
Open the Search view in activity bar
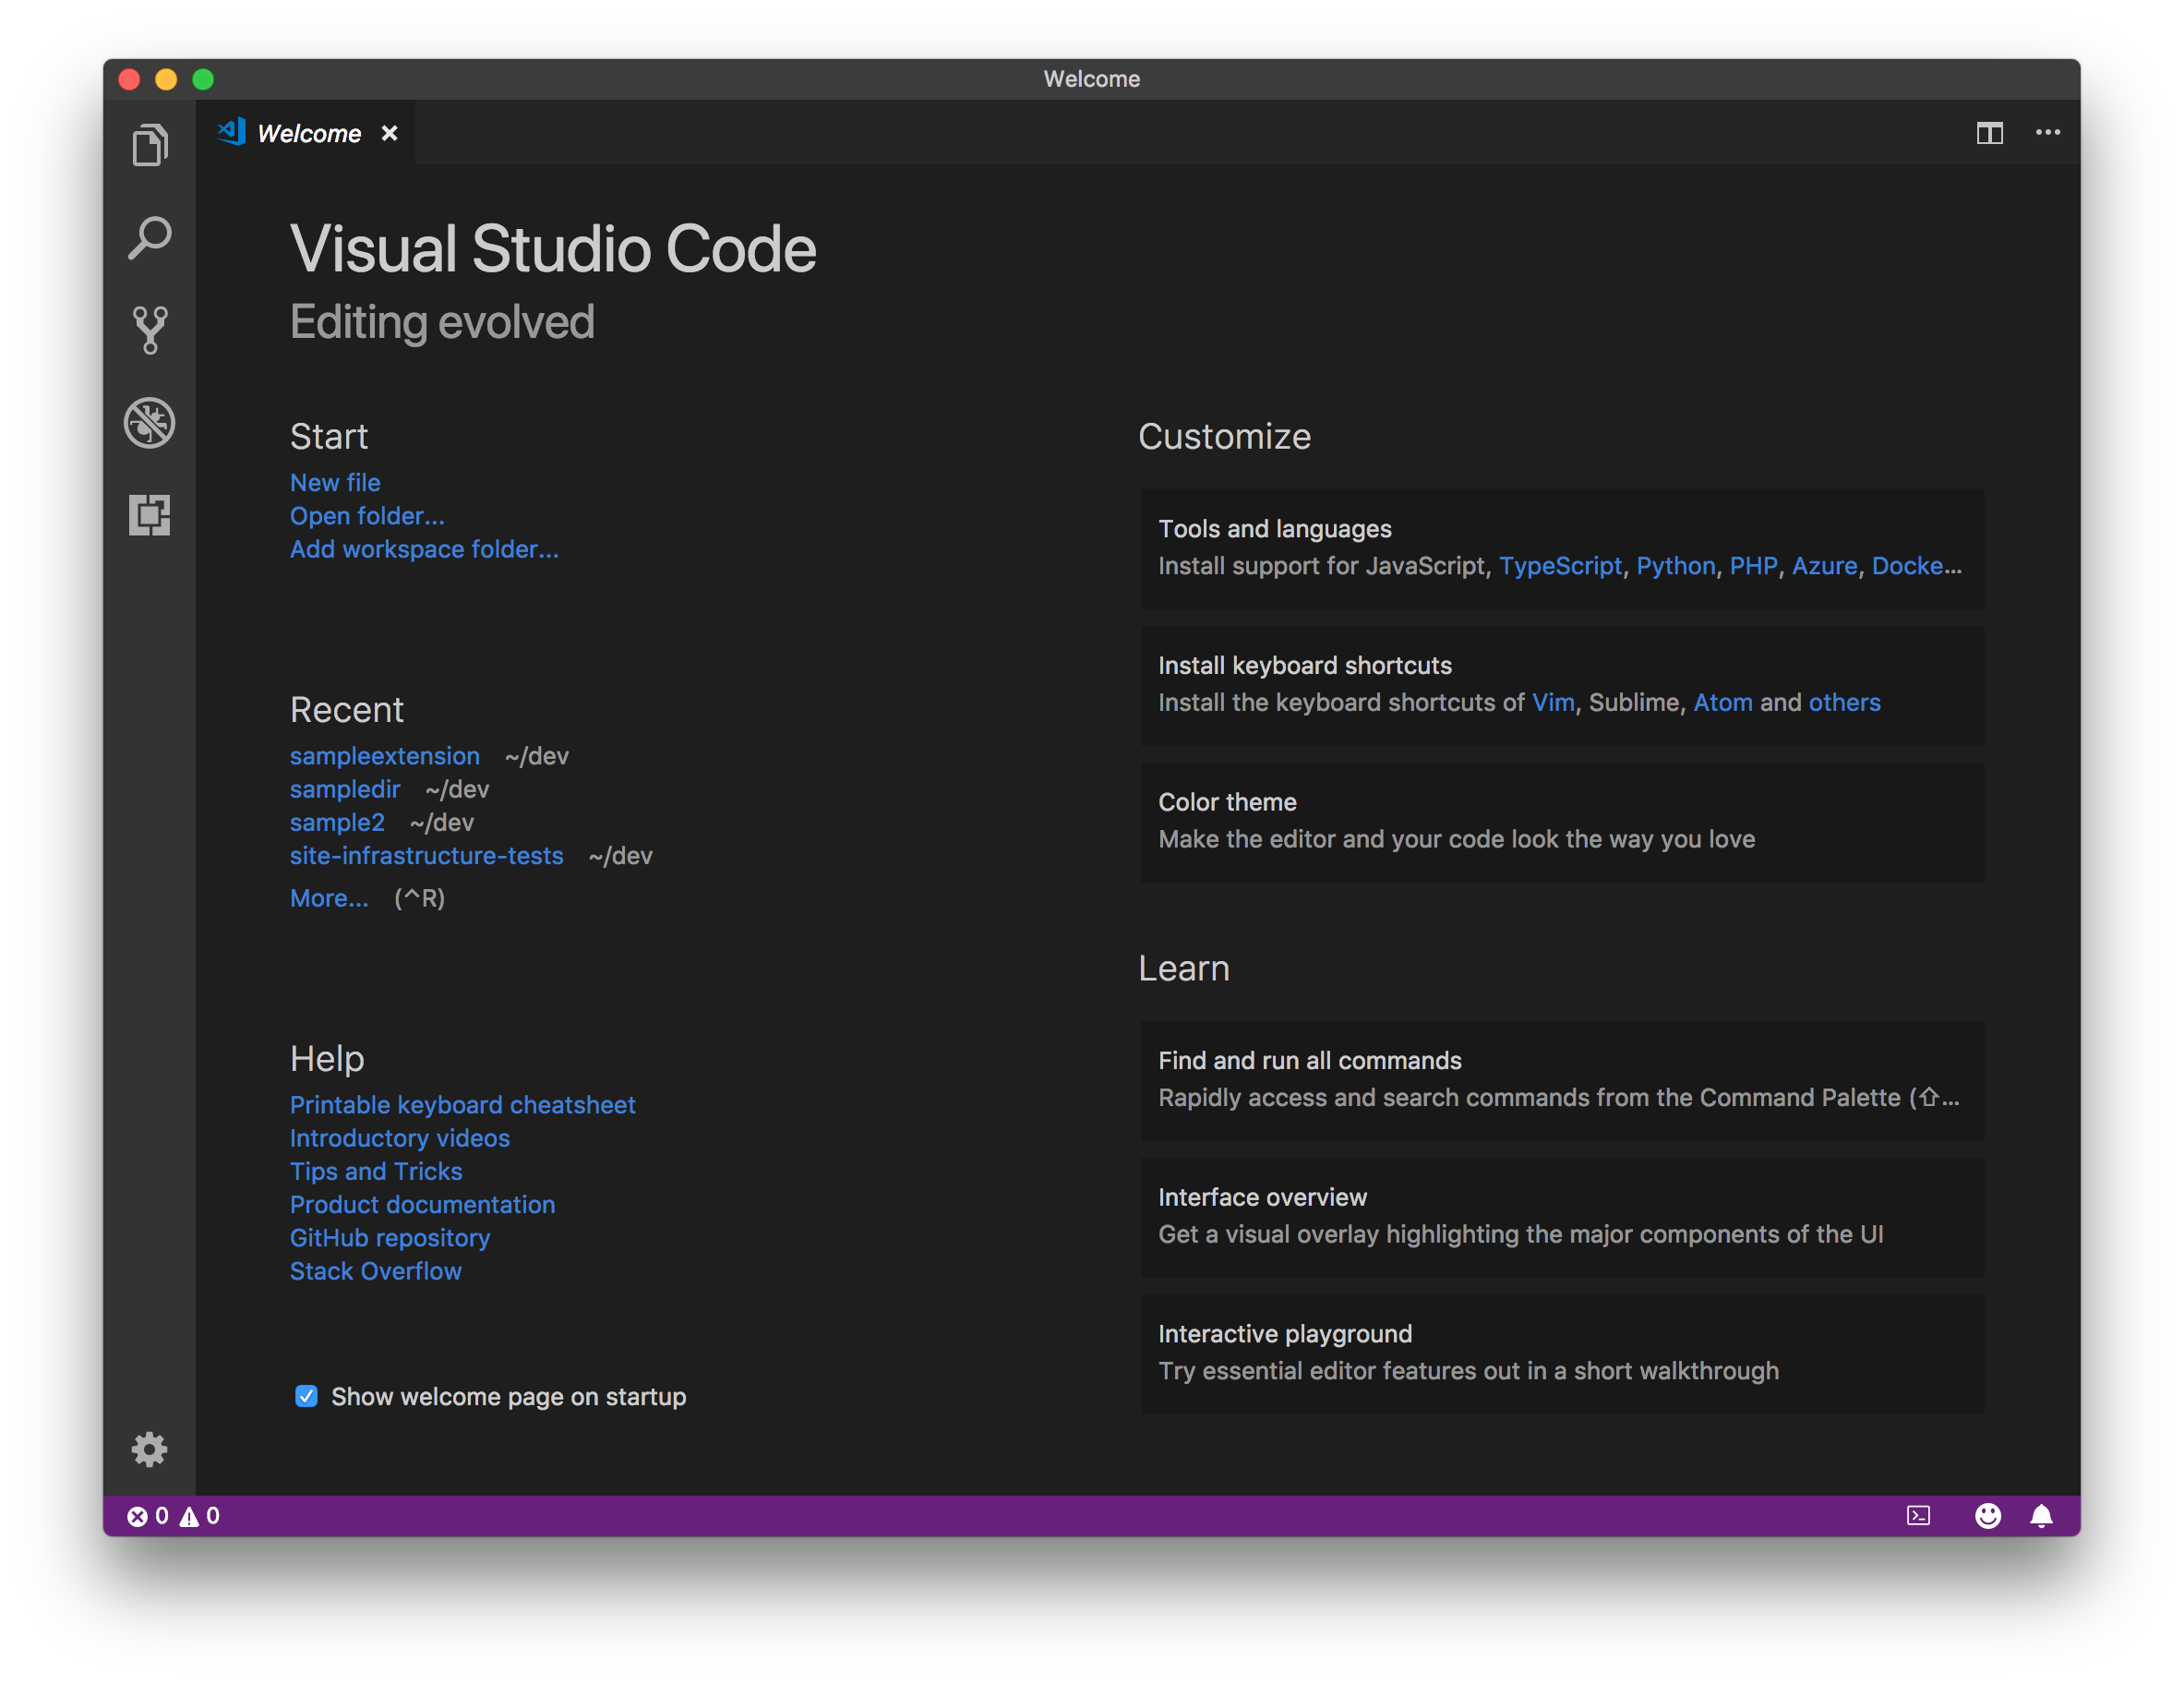[149, 238]
